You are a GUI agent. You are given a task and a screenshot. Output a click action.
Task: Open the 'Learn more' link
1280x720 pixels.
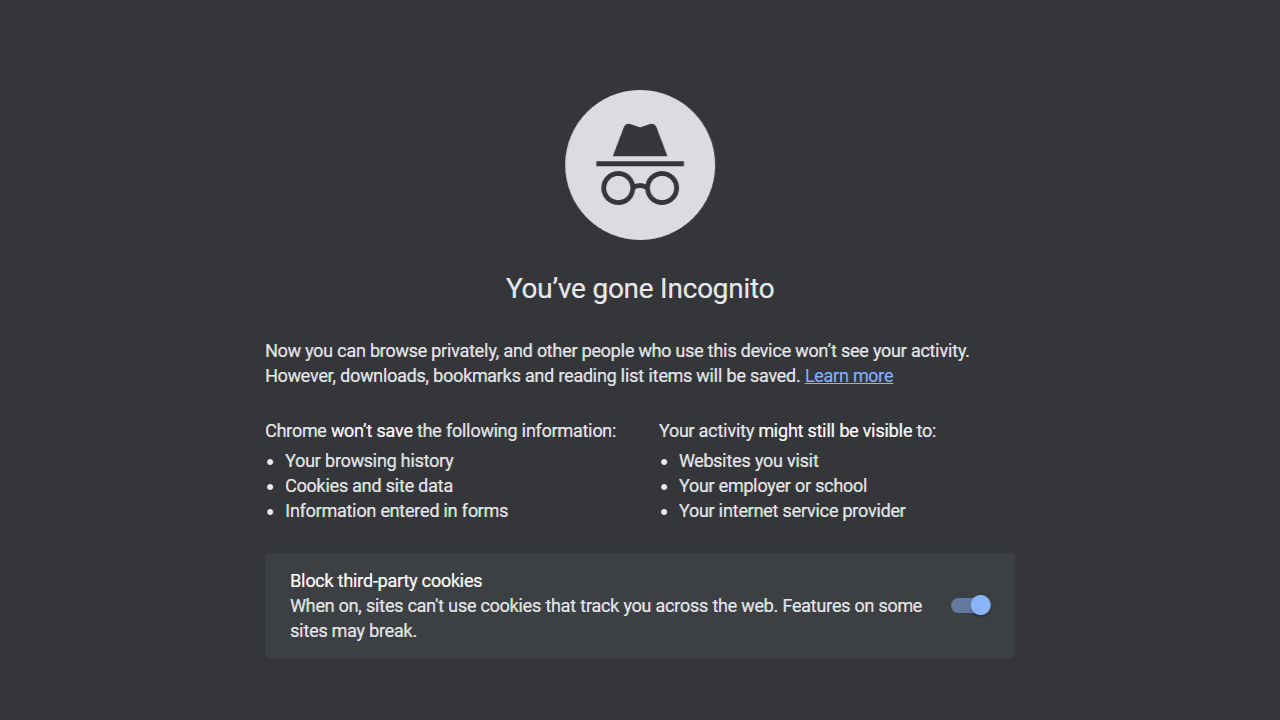(848, 375)
